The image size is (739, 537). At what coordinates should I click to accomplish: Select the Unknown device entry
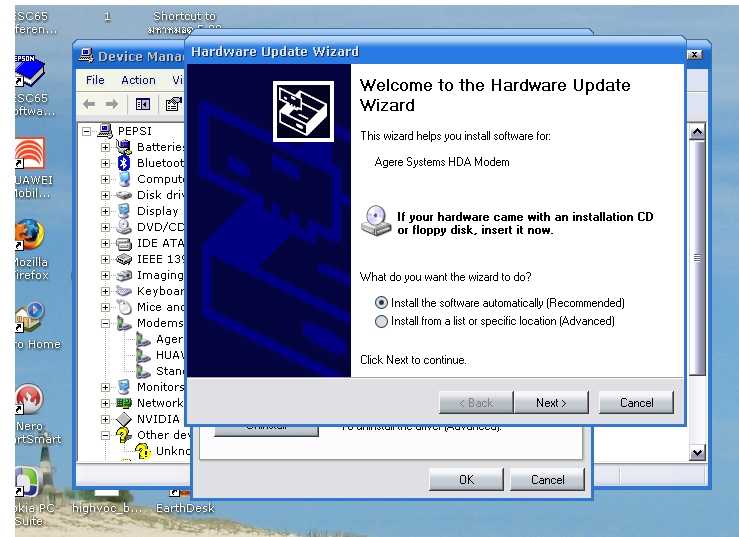(x=163, y=451)
